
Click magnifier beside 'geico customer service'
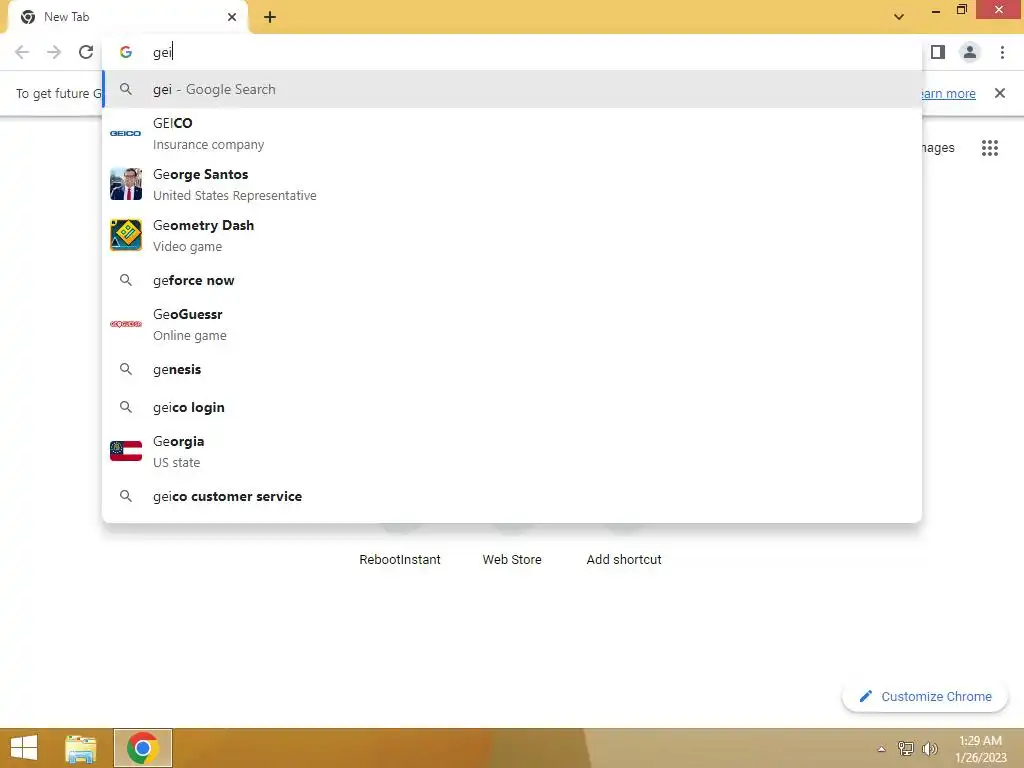tap(126, 496)
